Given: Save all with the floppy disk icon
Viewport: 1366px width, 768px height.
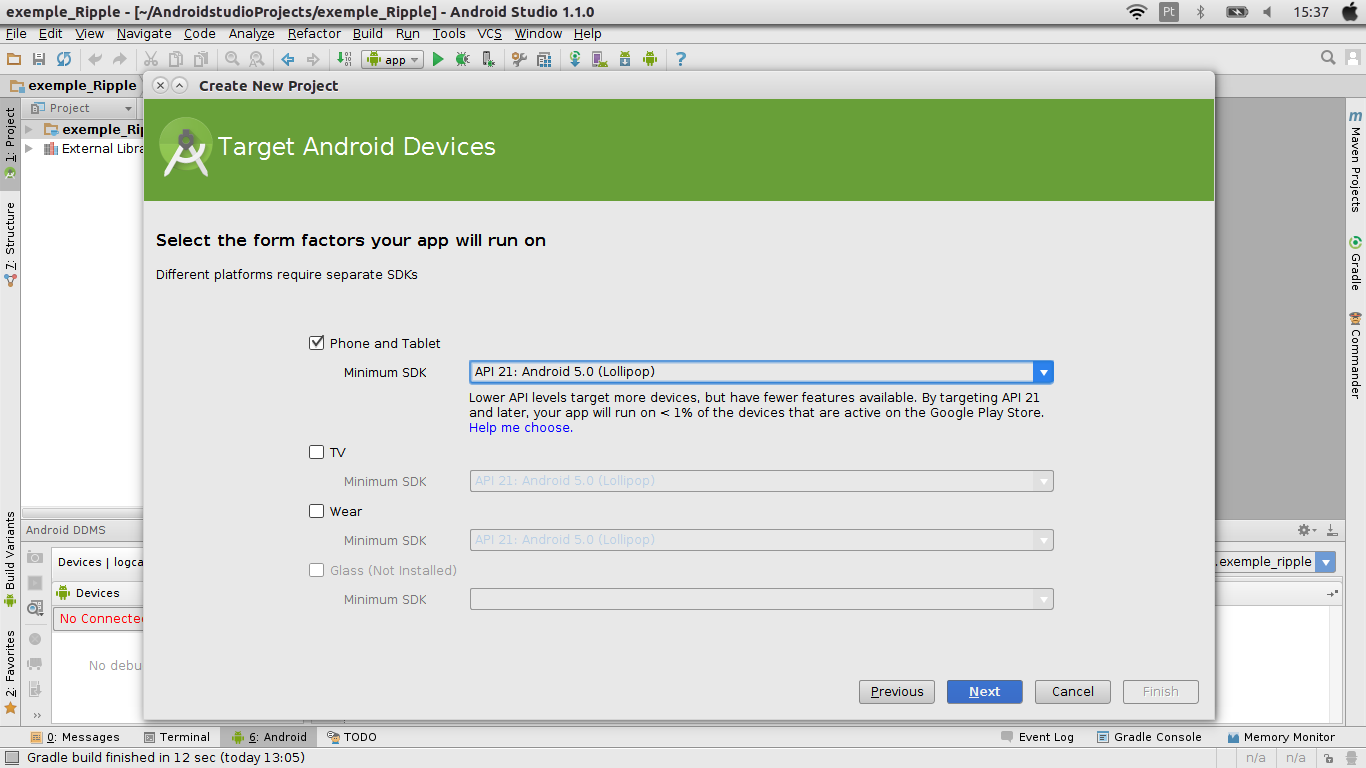Looking at the screenshot, I should [x=39, y=59].
